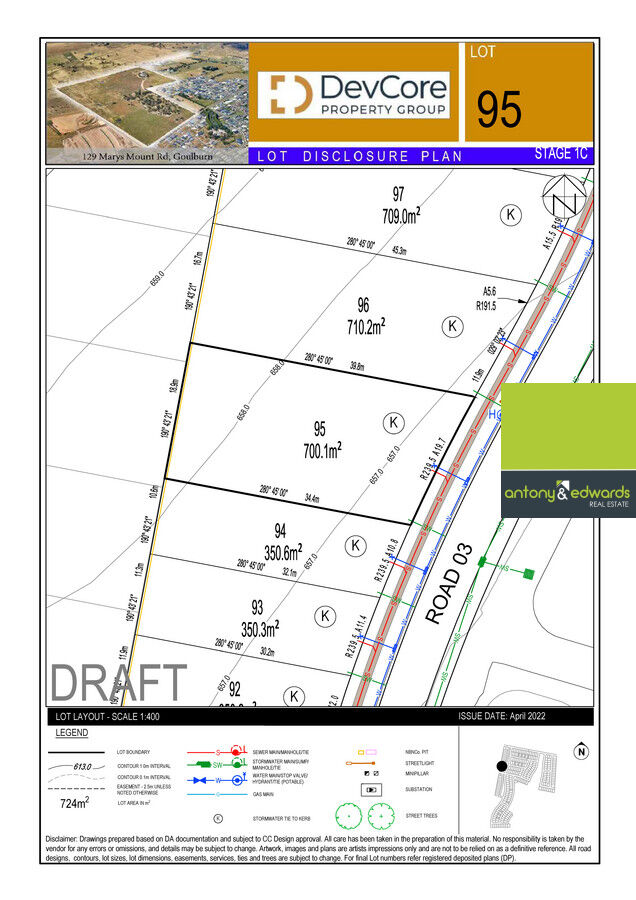The image size is (636, 900).
Task: Click the K kerb symbol in lot 93
Action: click(x=325, y=616)
